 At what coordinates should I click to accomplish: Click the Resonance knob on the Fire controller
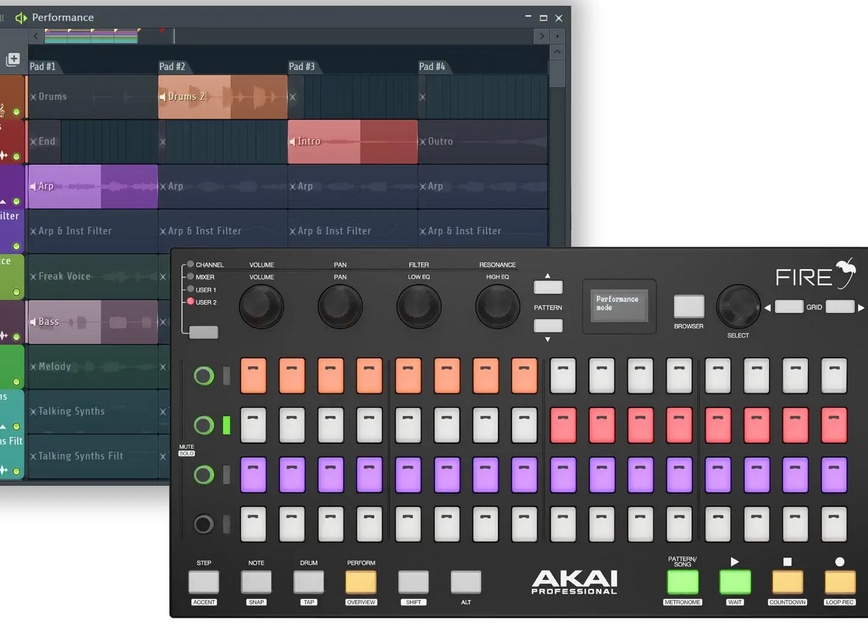pyautogui.click(x=497, y=306)
